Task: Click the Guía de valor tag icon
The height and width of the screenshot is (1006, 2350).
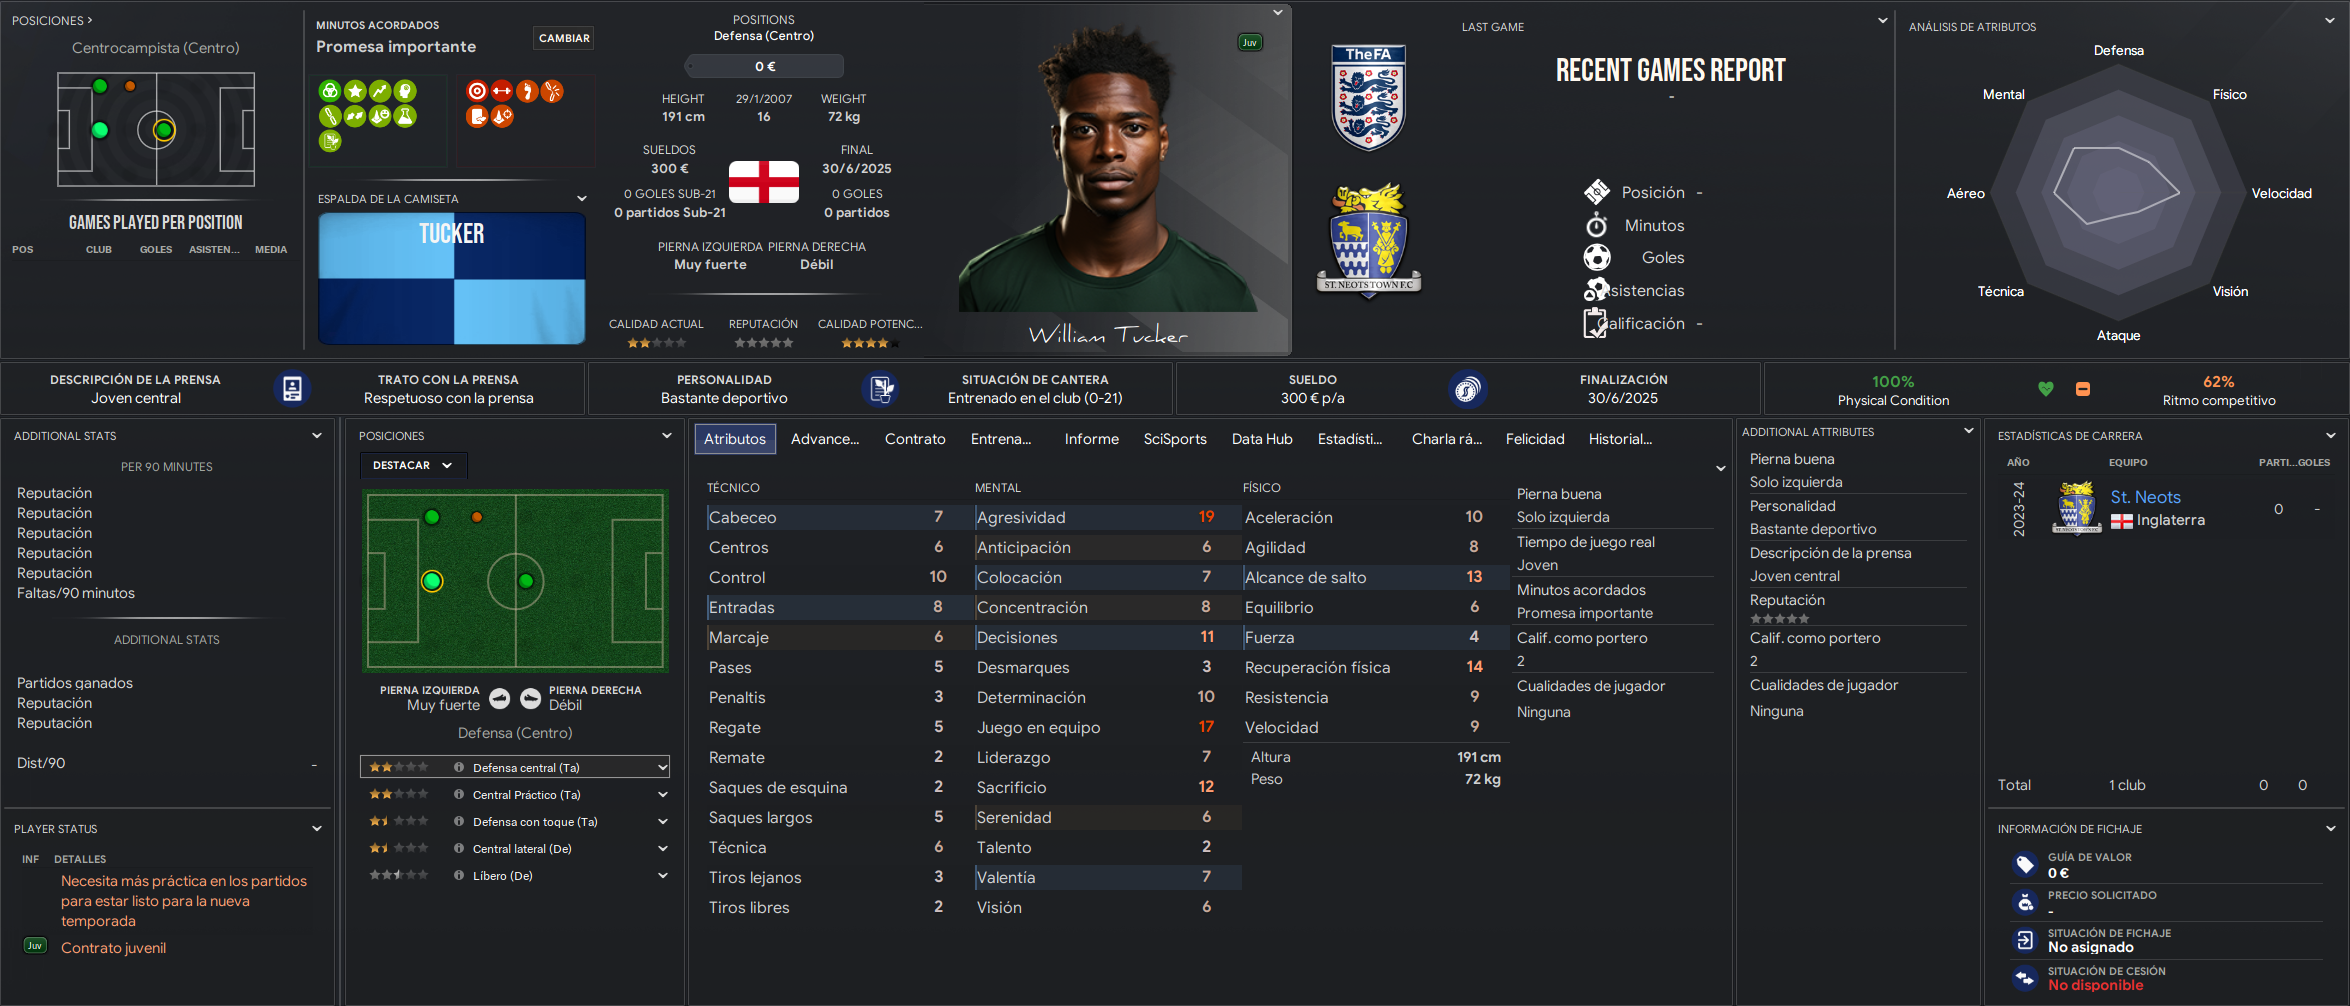Action: pyautogui.click(x=2025, y=865)
